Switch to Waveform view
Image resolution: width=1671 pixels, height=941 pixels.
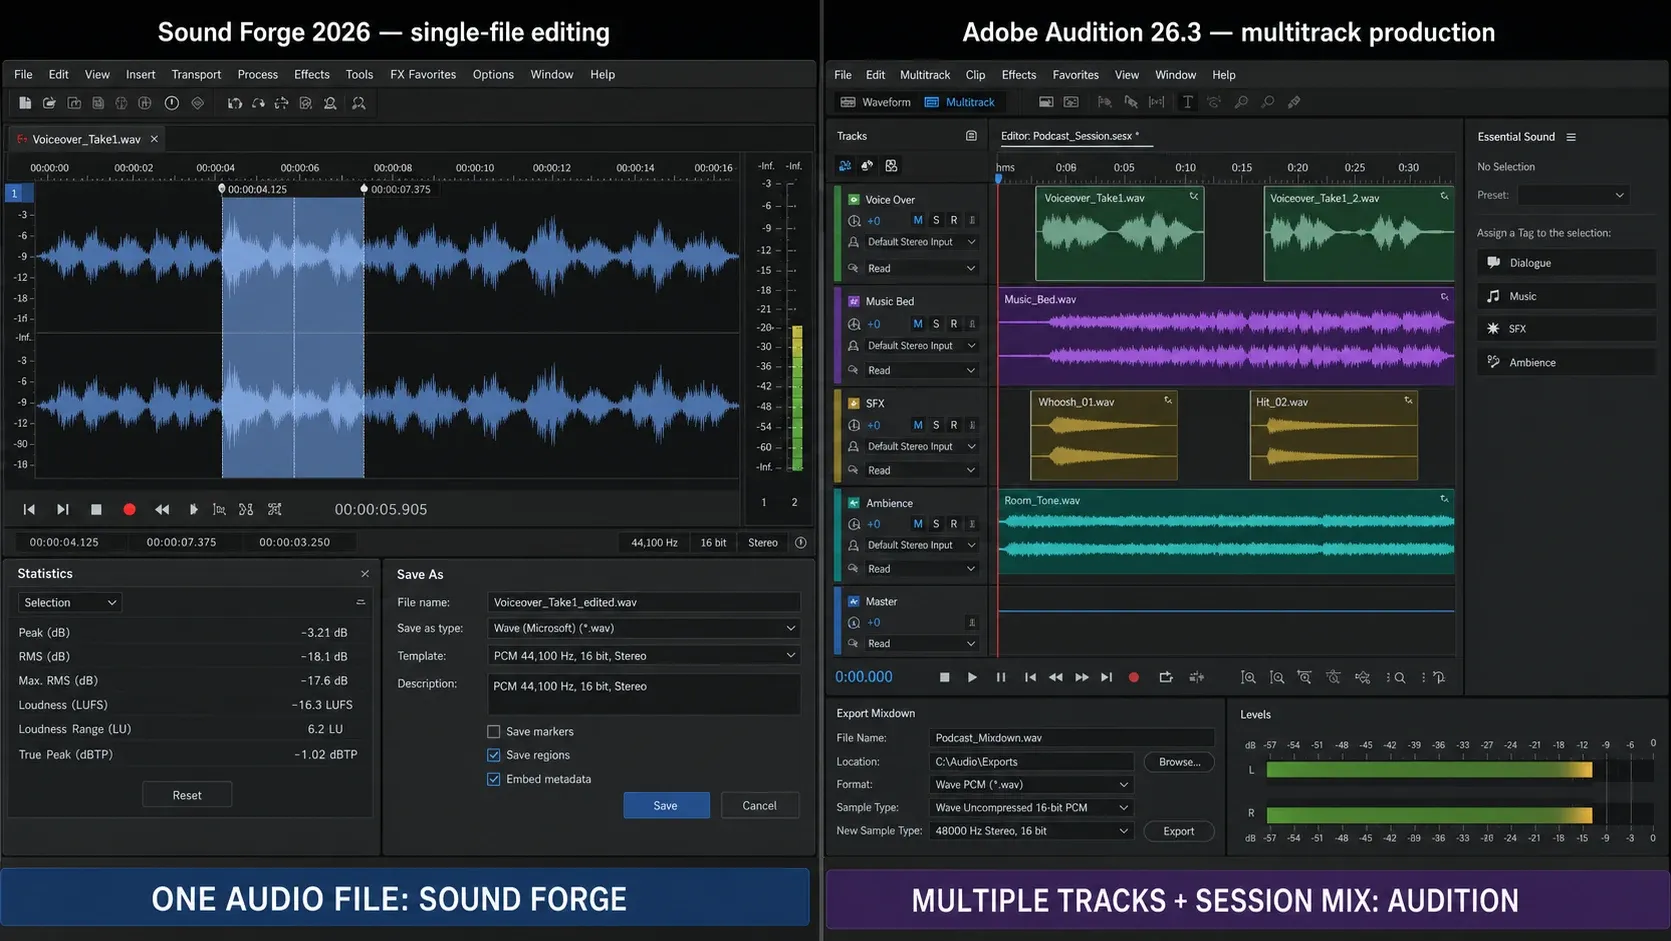point(876,102)
